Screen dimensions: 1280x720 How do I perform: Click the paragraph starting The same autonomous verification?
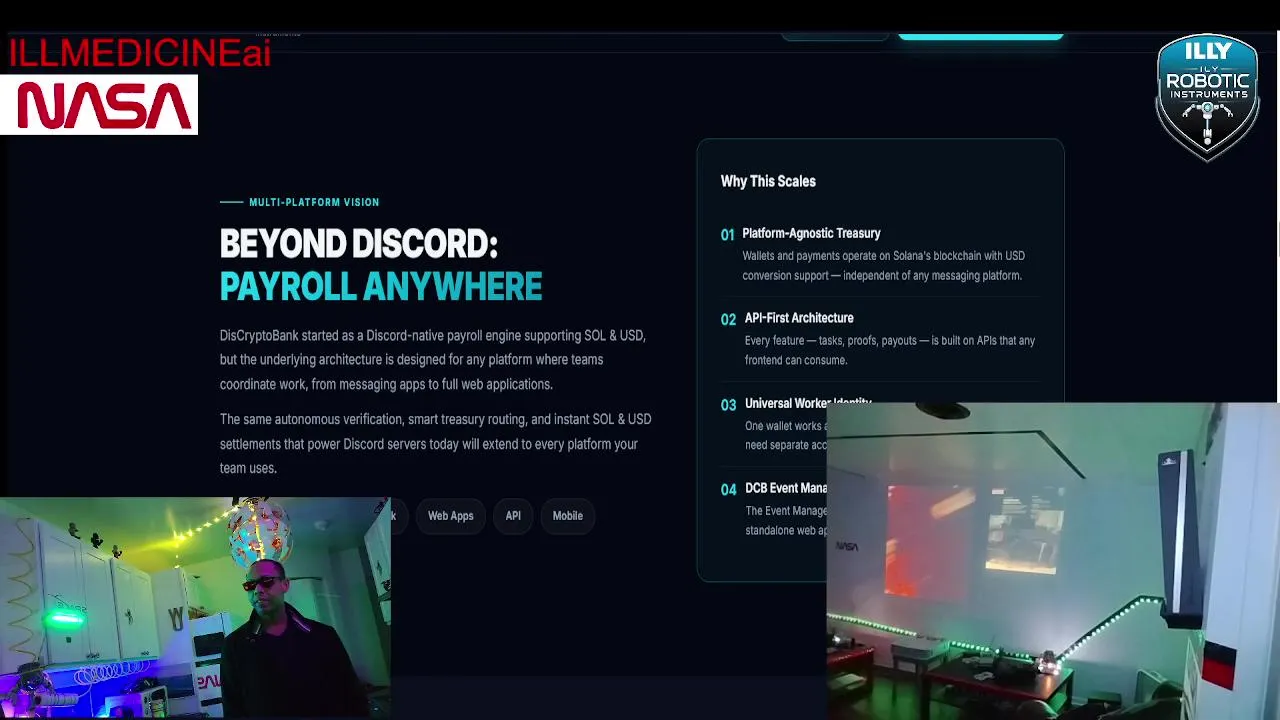pos(435,443)
